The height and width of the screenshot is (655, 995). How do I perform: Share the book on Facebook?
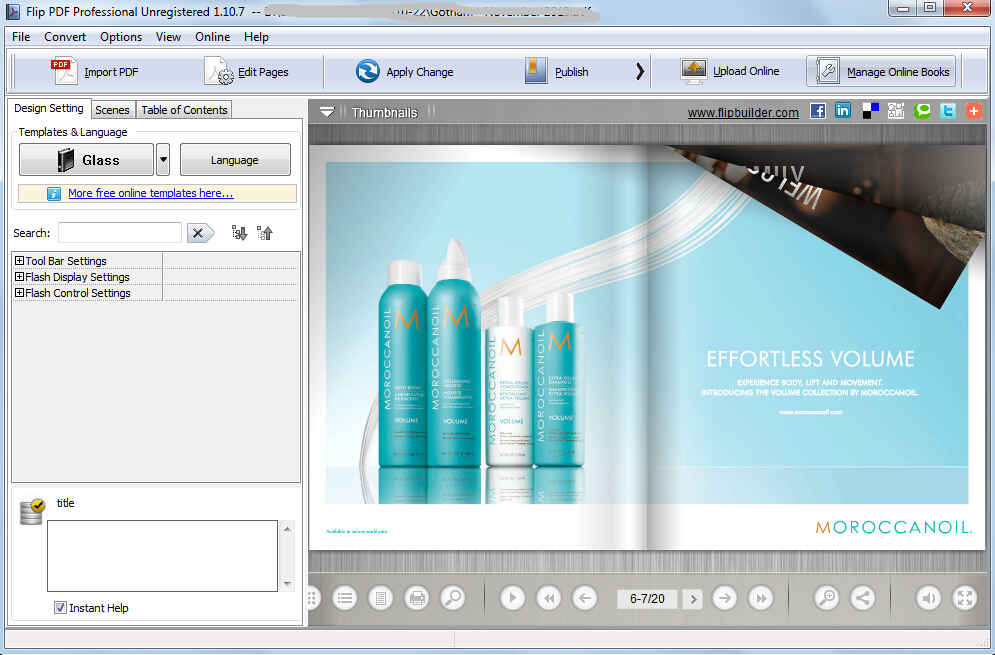[818, 111]
